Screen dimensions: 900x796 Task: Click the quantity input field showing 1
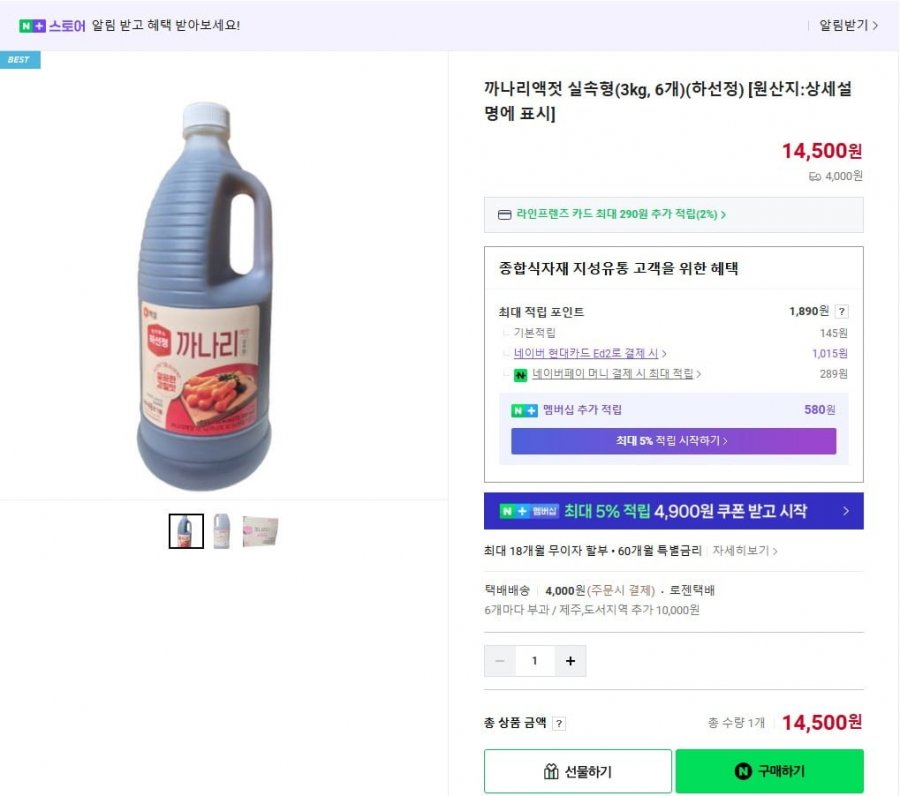click(x=535, y=660)
